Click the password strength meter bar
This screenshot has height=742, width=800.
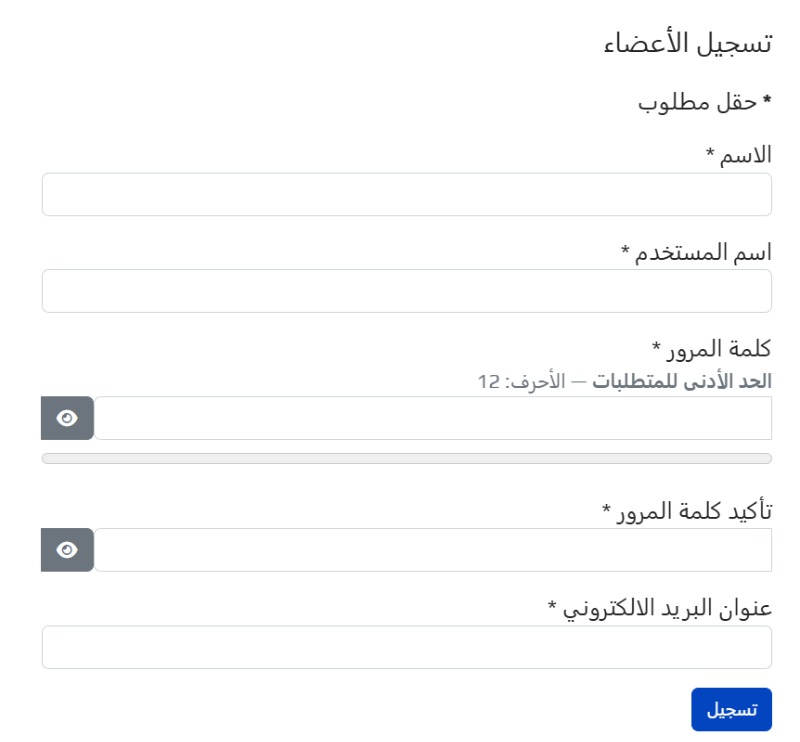406,458
